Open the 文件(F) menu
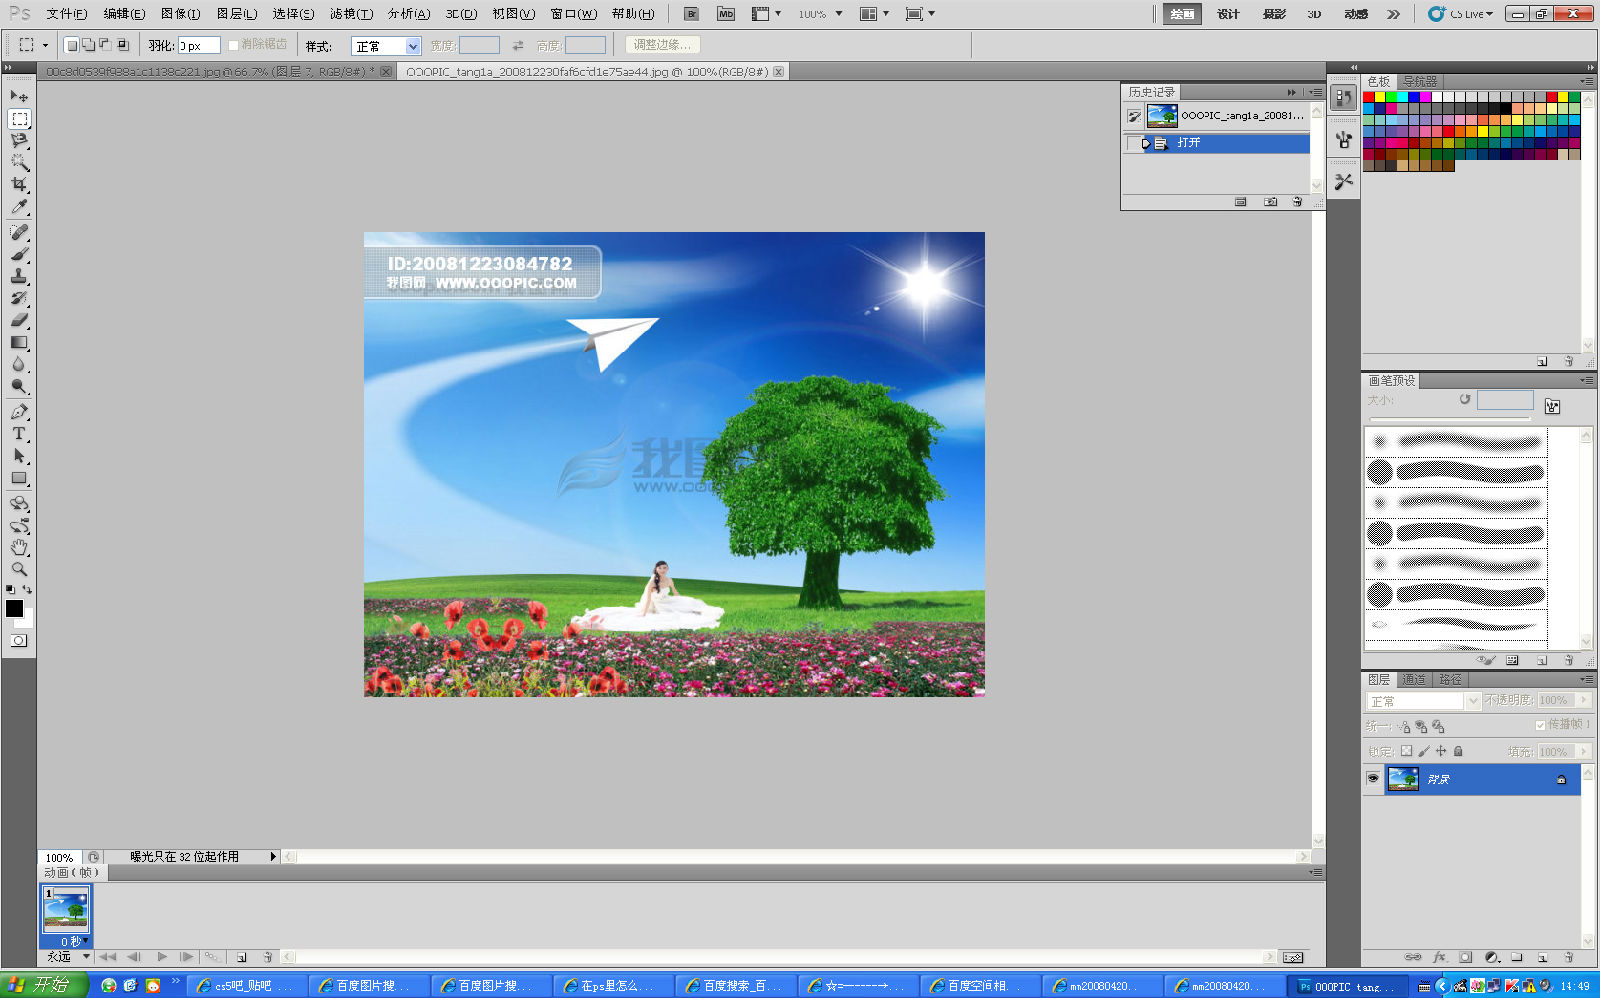Viewport: 1600px width, 998px height. 66,14
